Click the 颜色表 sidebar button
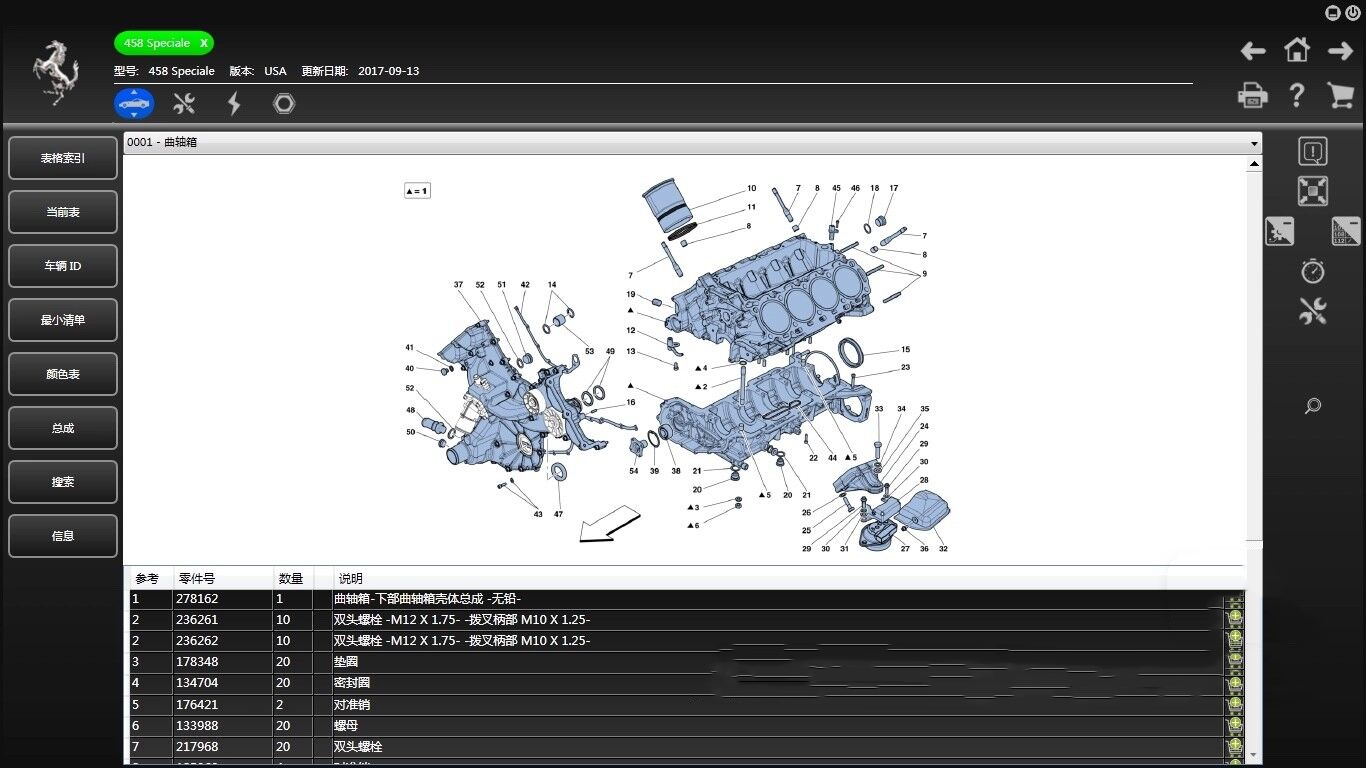1366x768 pixels. click(x=63, y=374)
